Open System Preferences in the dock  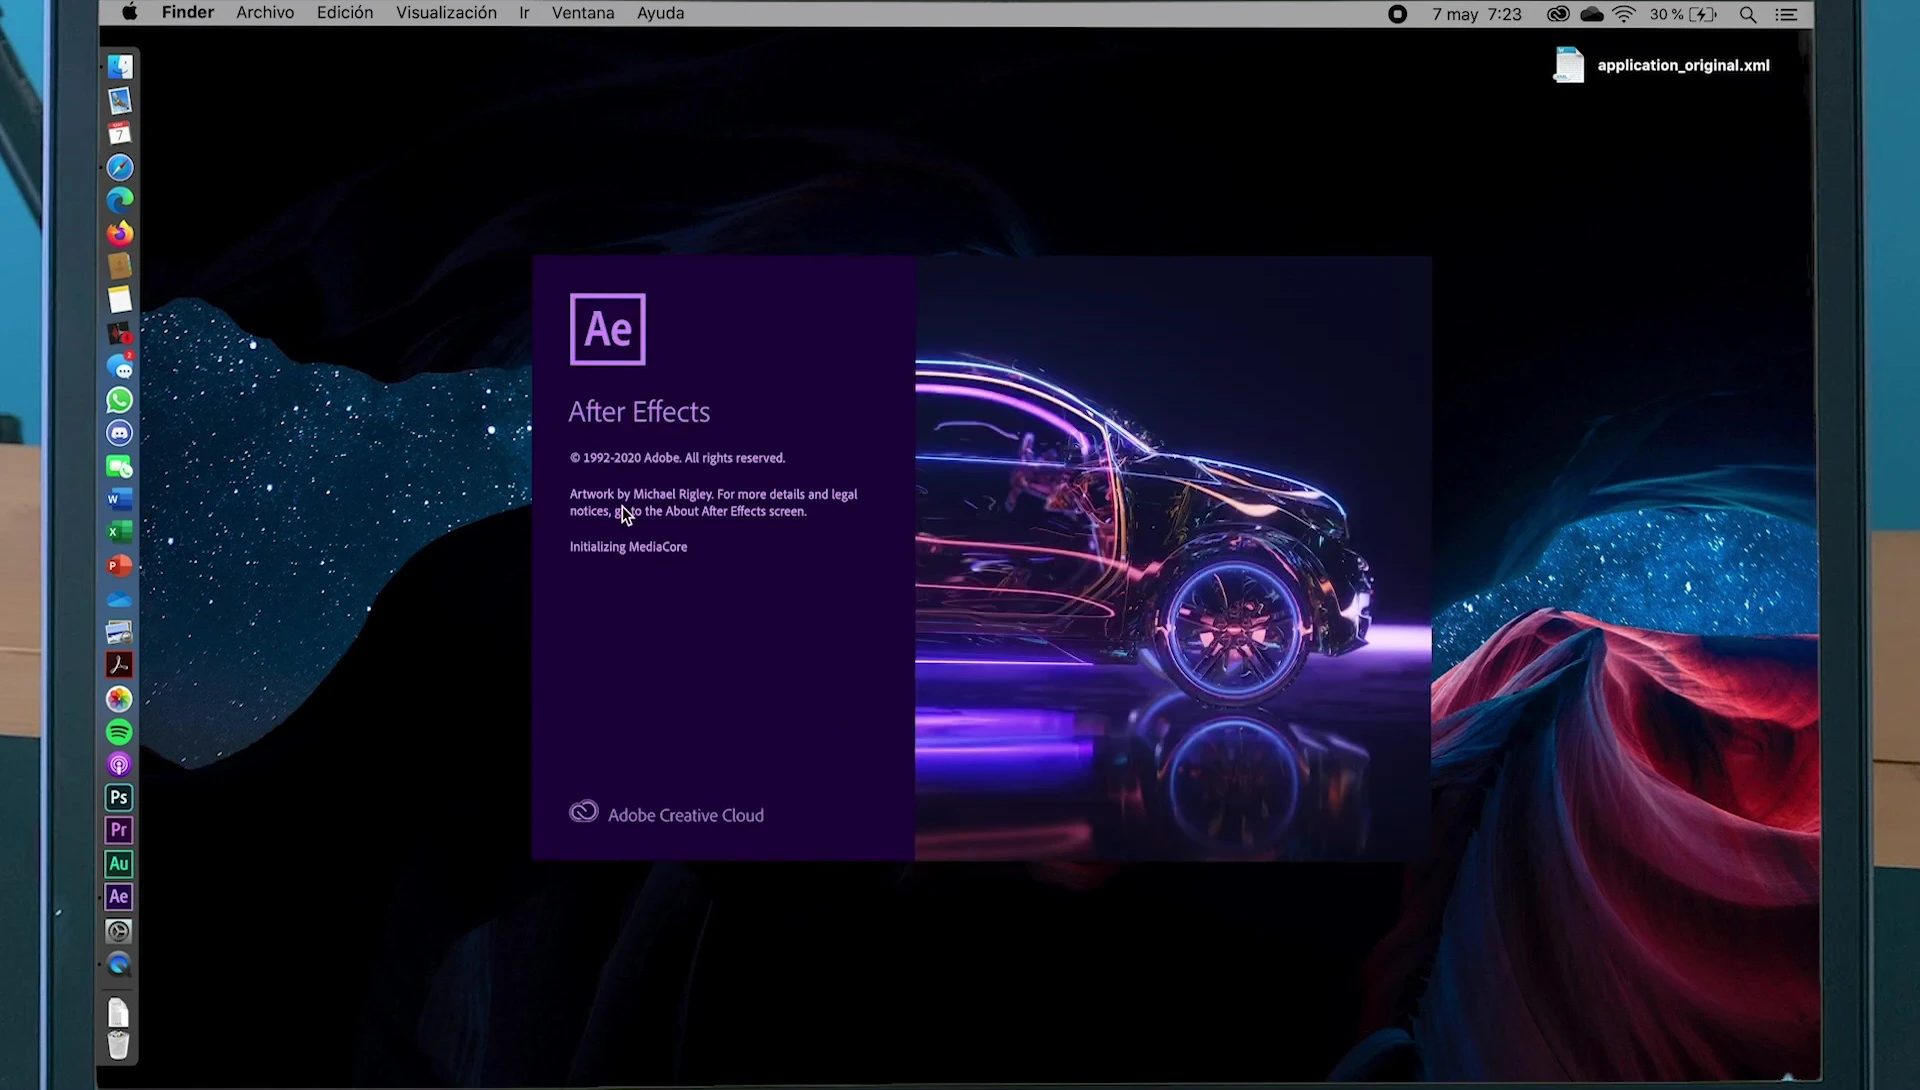tap(119, 932)
